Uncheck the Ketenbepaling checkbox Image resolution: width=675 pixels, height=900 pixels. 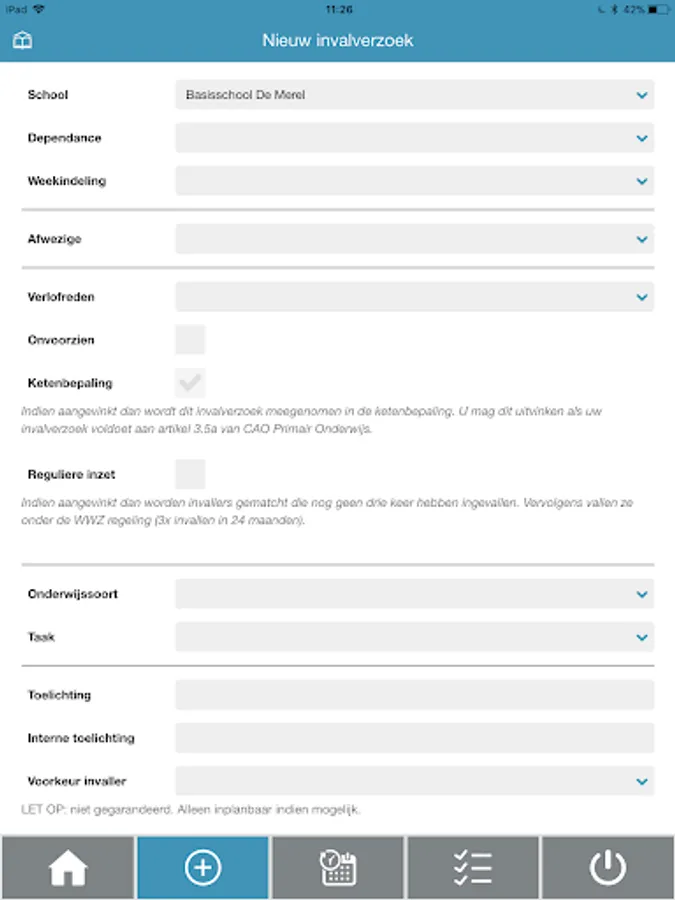pyautogui.click(x=190, y=383)
